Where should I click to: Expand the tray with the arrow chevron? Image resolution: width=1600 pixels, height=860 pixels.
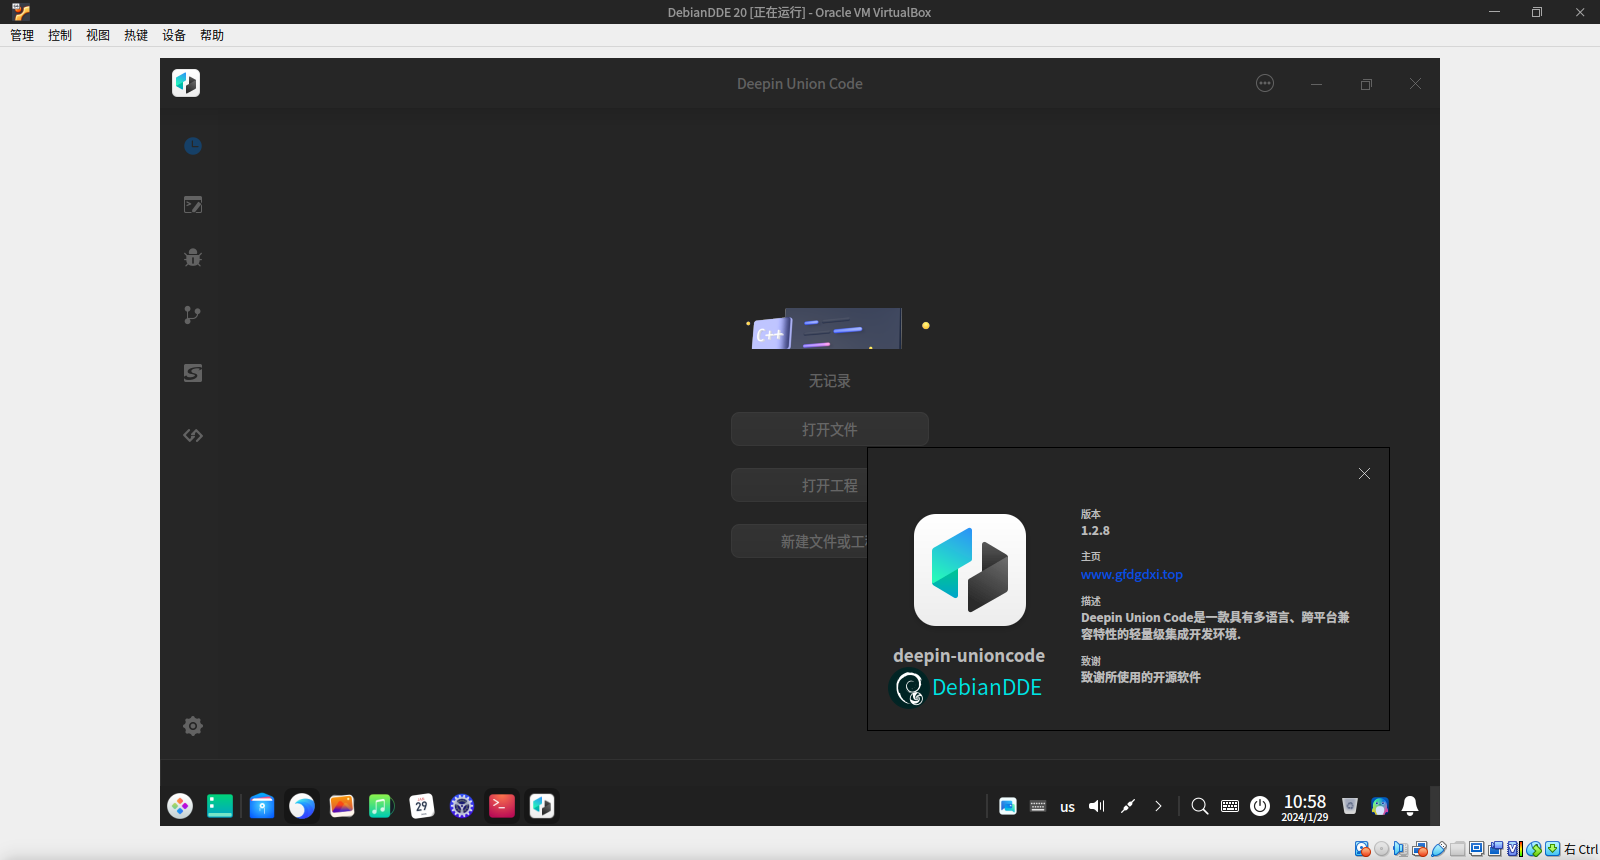coord(1158,806)
